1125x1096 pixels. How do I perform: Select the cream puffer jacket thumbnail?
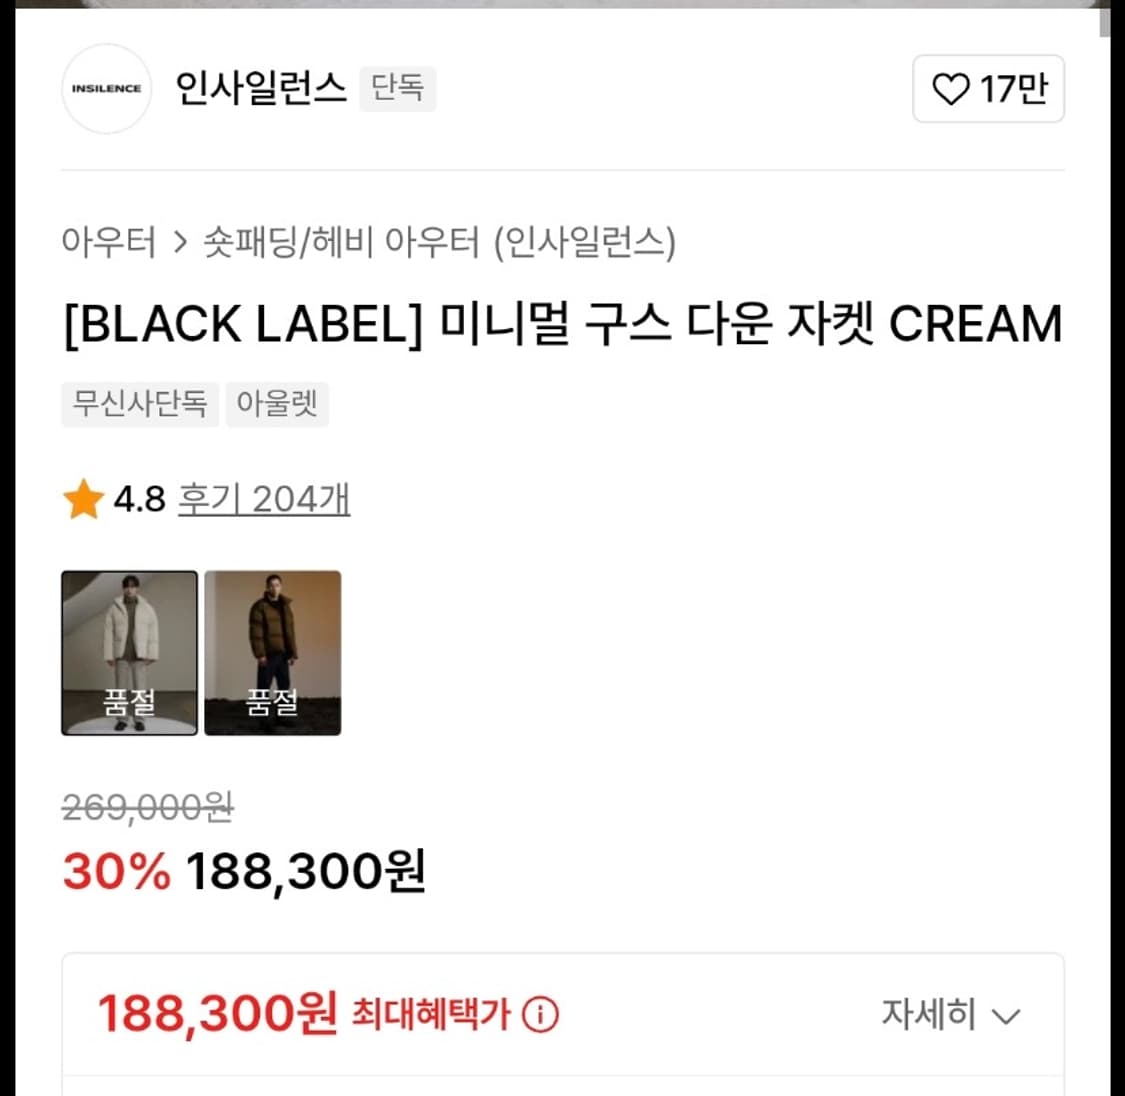point(129,653)
